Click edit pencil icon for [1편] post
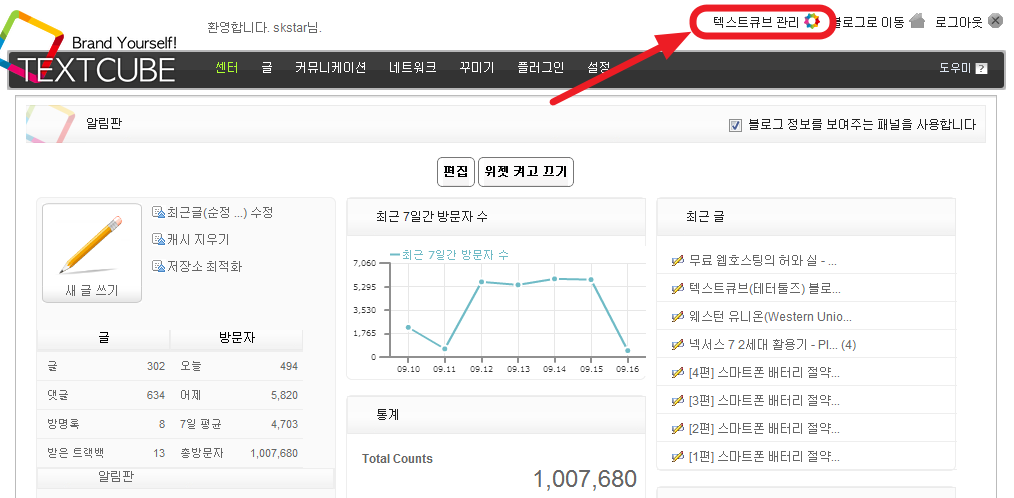Viewport: 1014px width, 498px height. [678, 456]
